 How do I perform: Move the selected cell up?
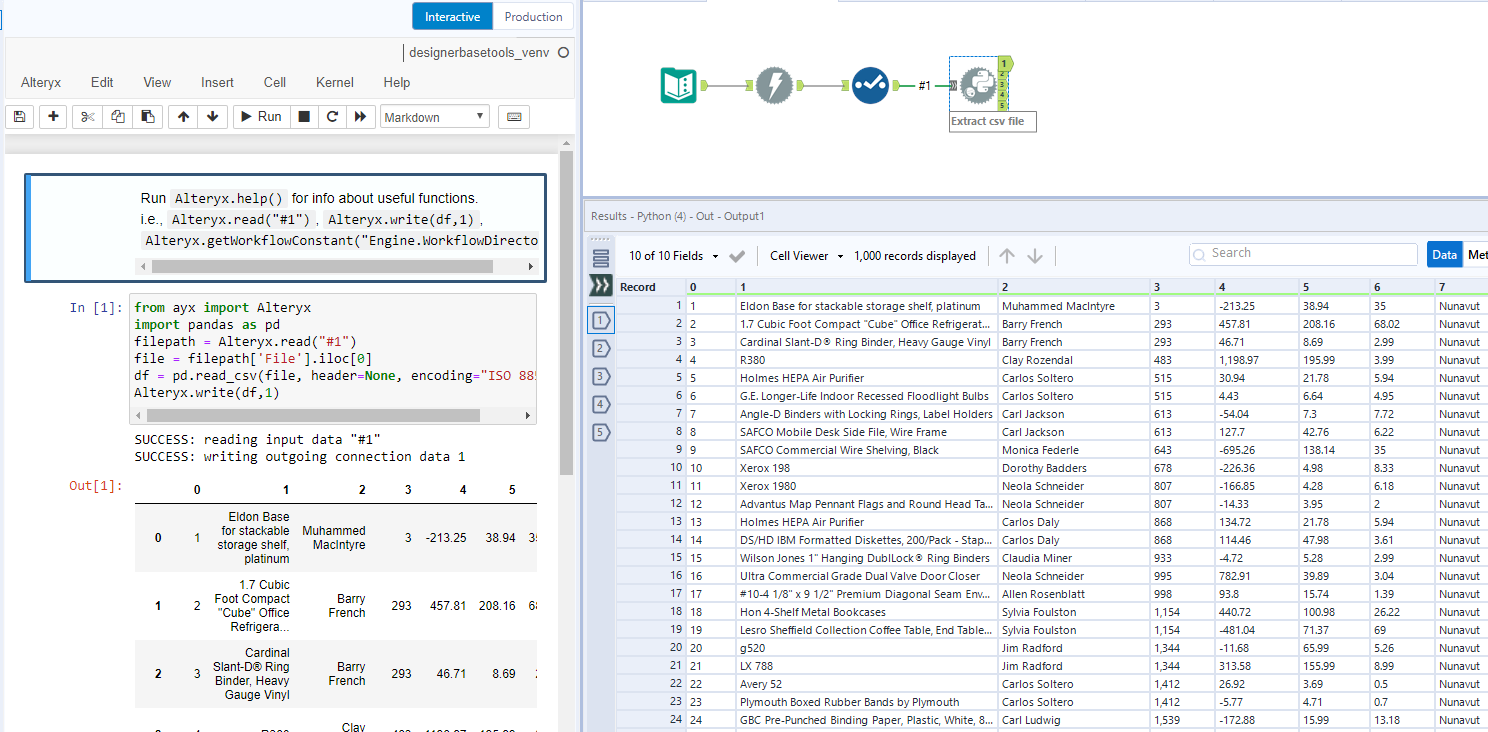(183, 117)
